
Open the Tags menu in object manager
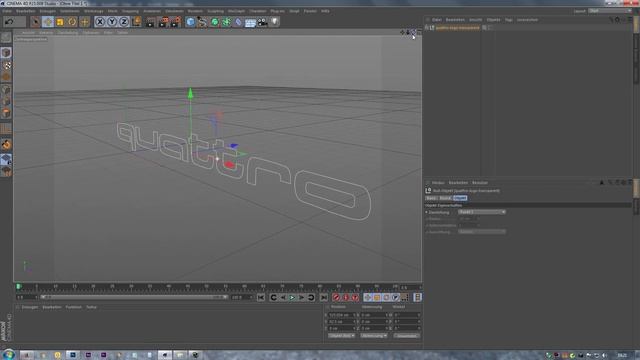[x=509, y=20]
